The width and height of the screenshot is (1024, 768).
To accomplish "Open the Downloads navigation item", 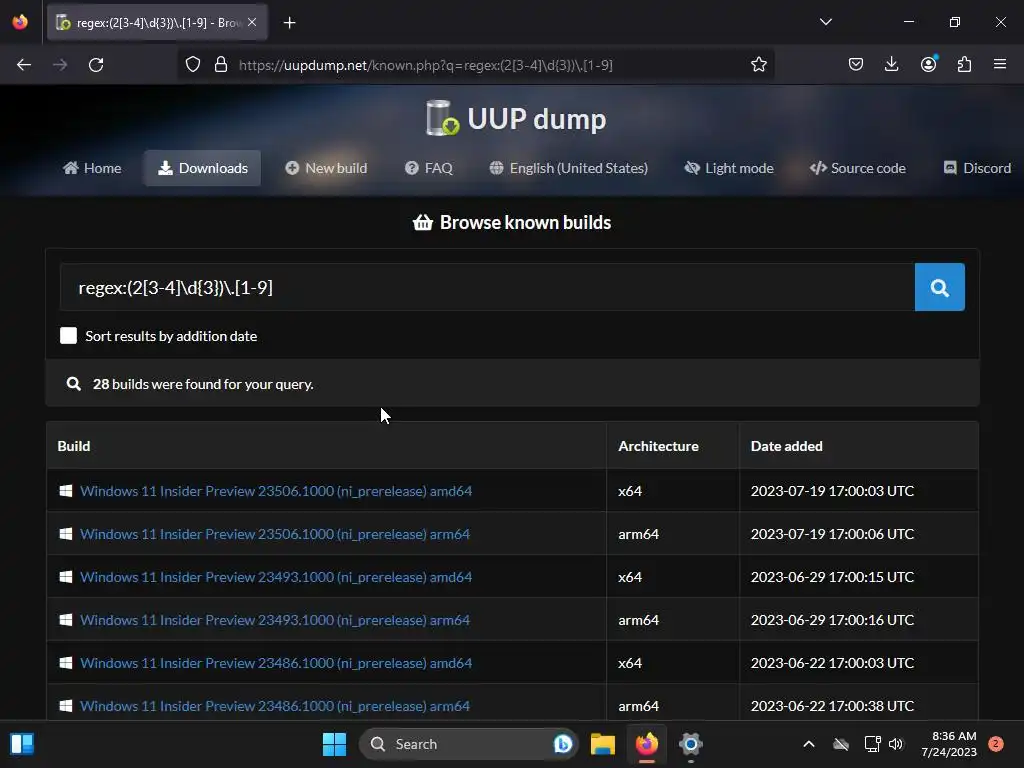I will coord(202,168).
